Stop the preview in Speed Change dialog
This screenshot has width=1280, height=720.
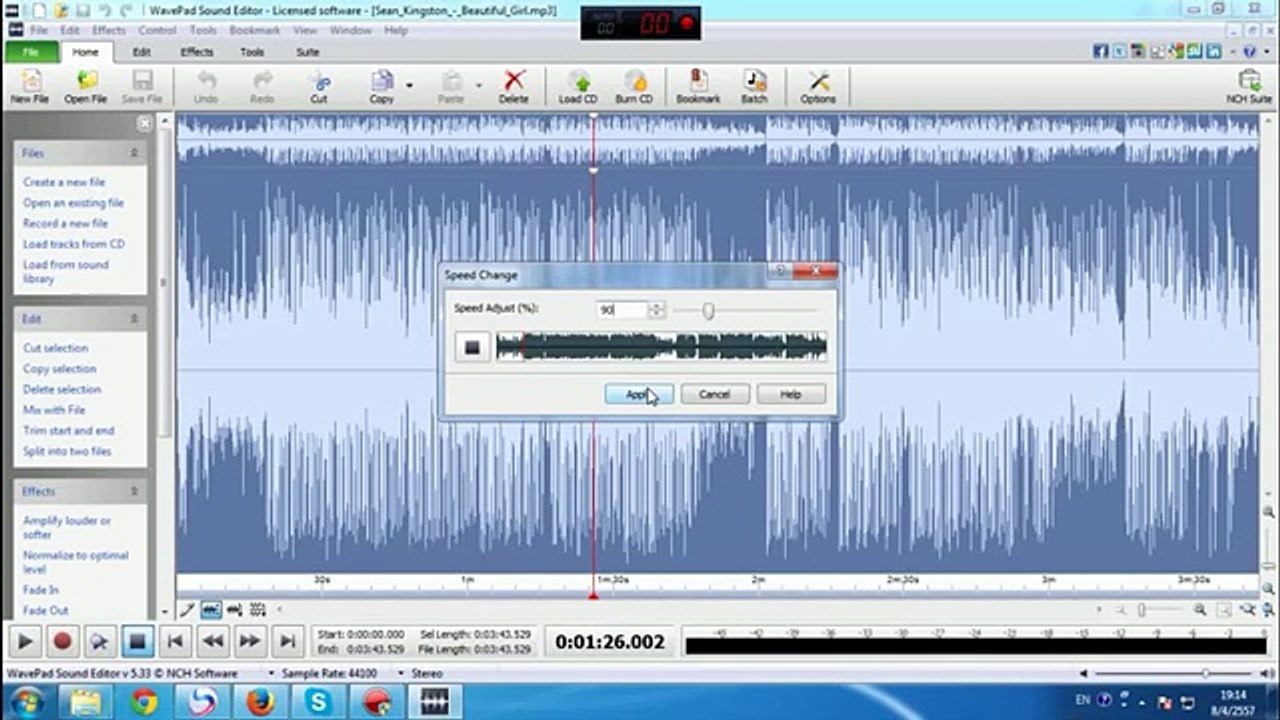[x=472, y=347]
